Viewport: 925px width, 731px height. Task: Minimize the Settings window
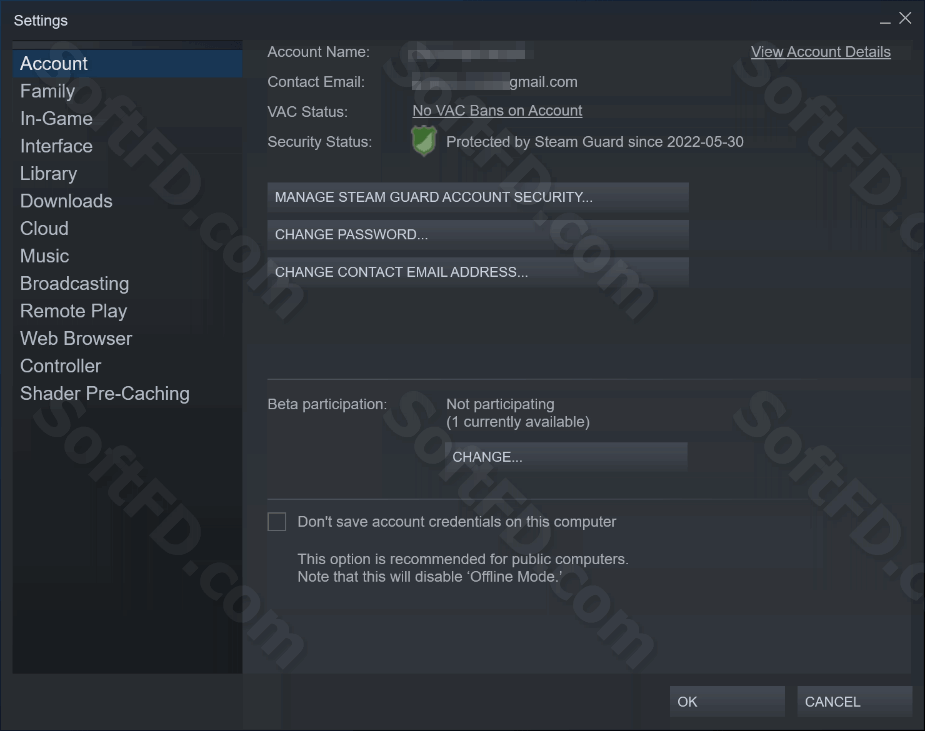click(x=885, y=20)
